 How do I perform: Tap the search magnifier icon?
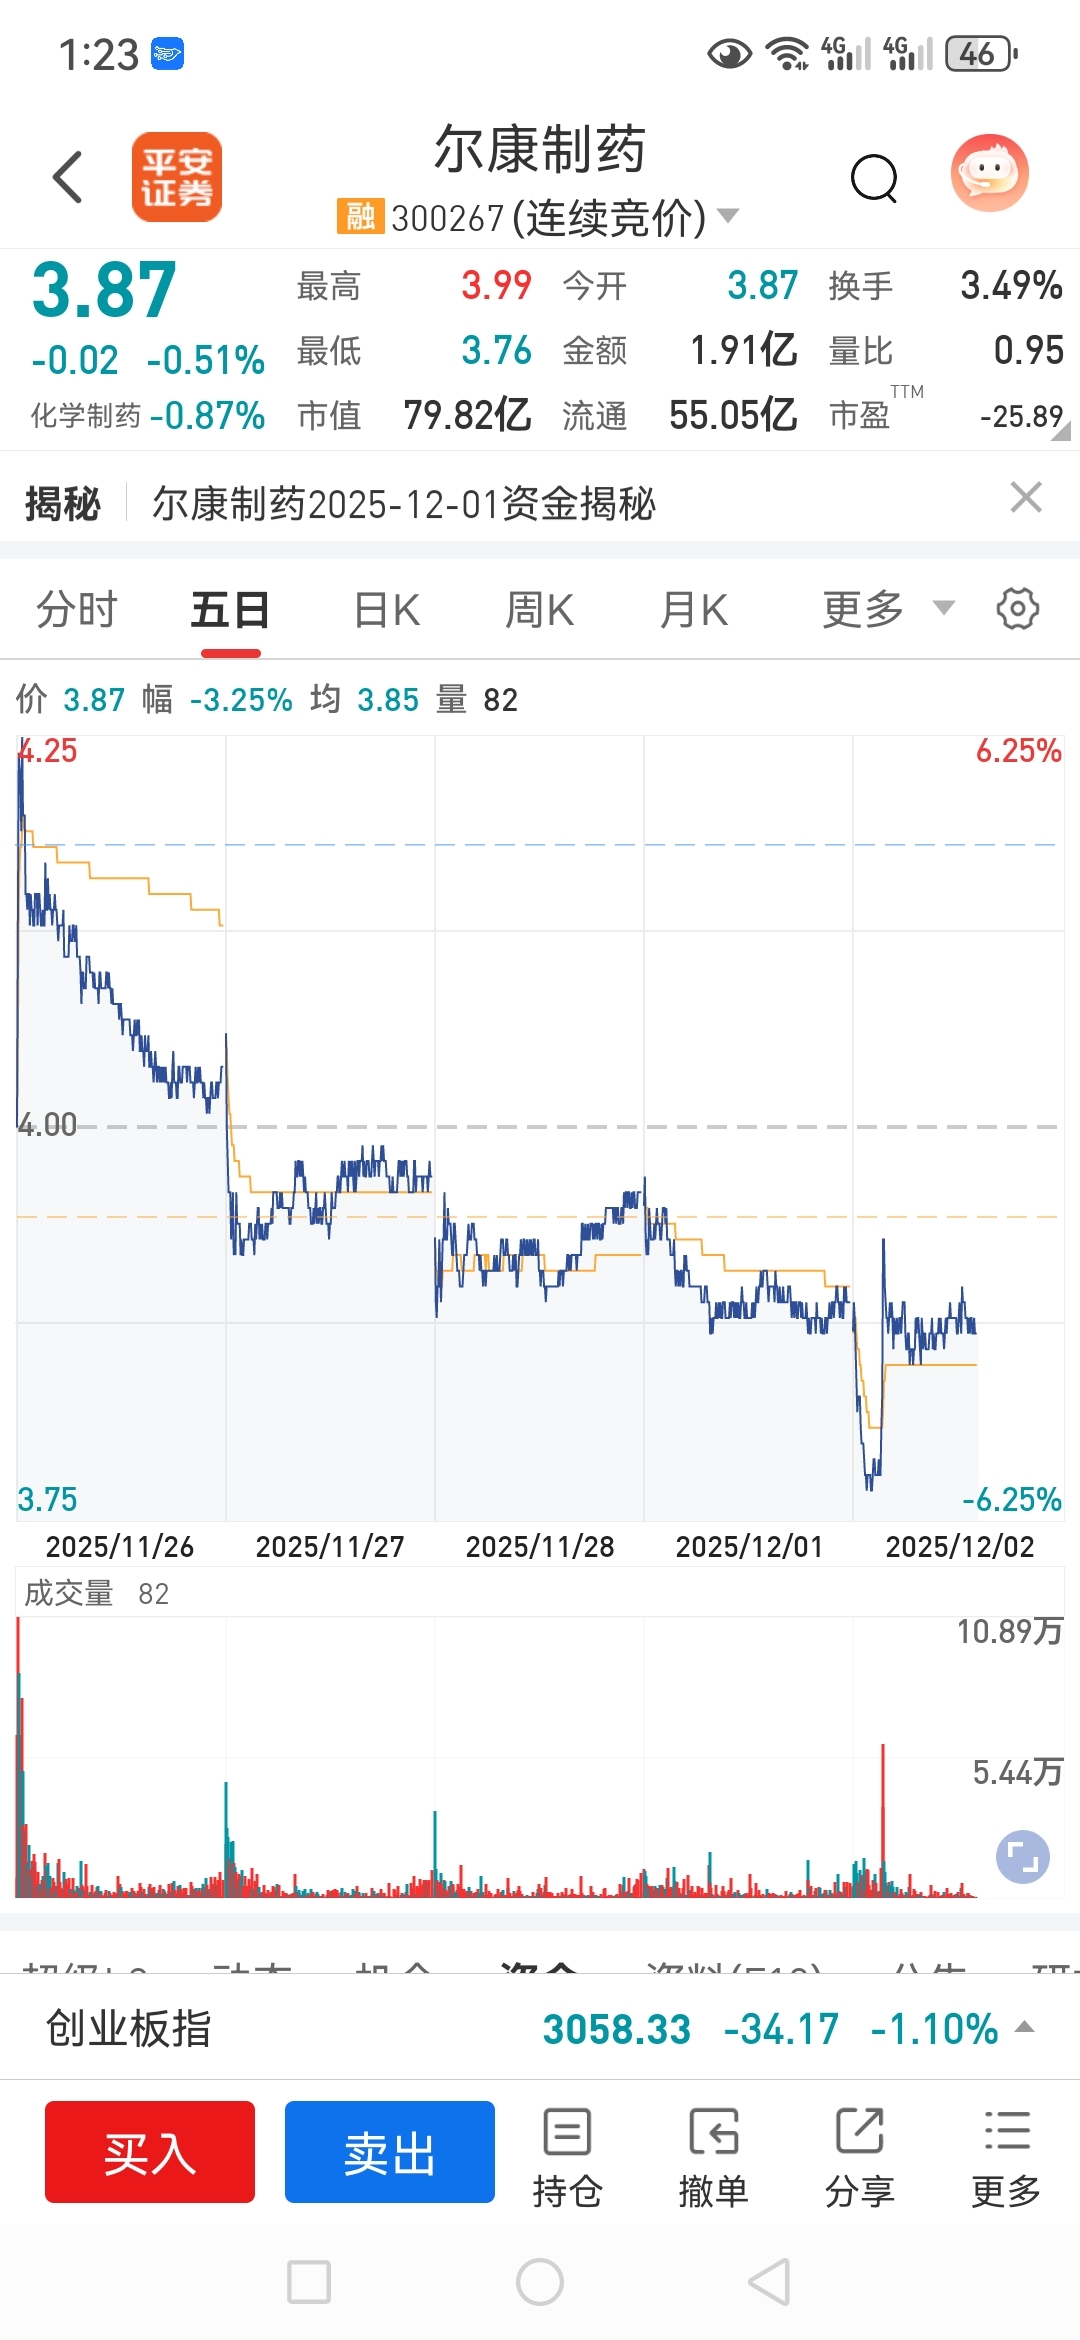(x=874, y=179)
